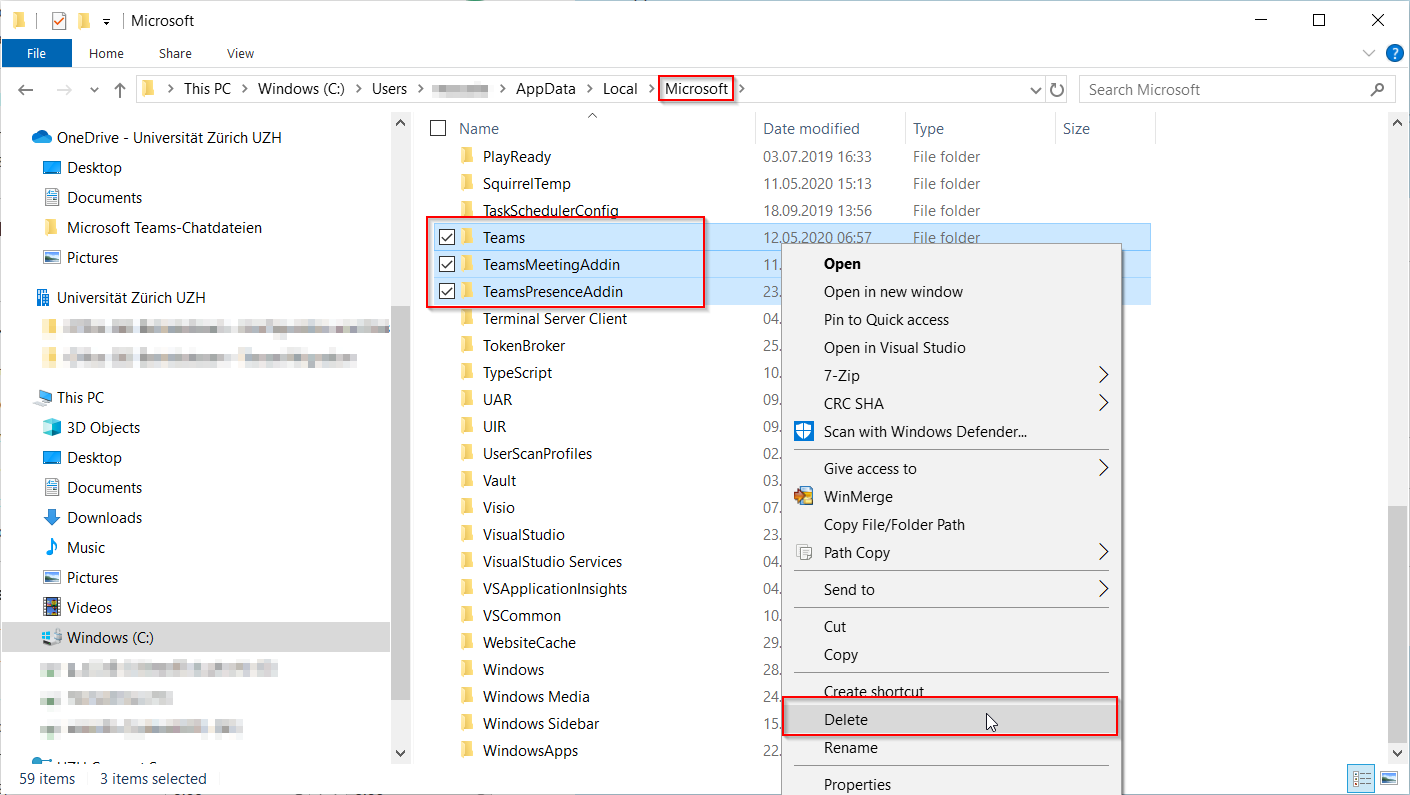This screenshot has width=1410, height=795.
Task: Uncheck the Teams folder checkbox
Action: [x=447, y=238]
